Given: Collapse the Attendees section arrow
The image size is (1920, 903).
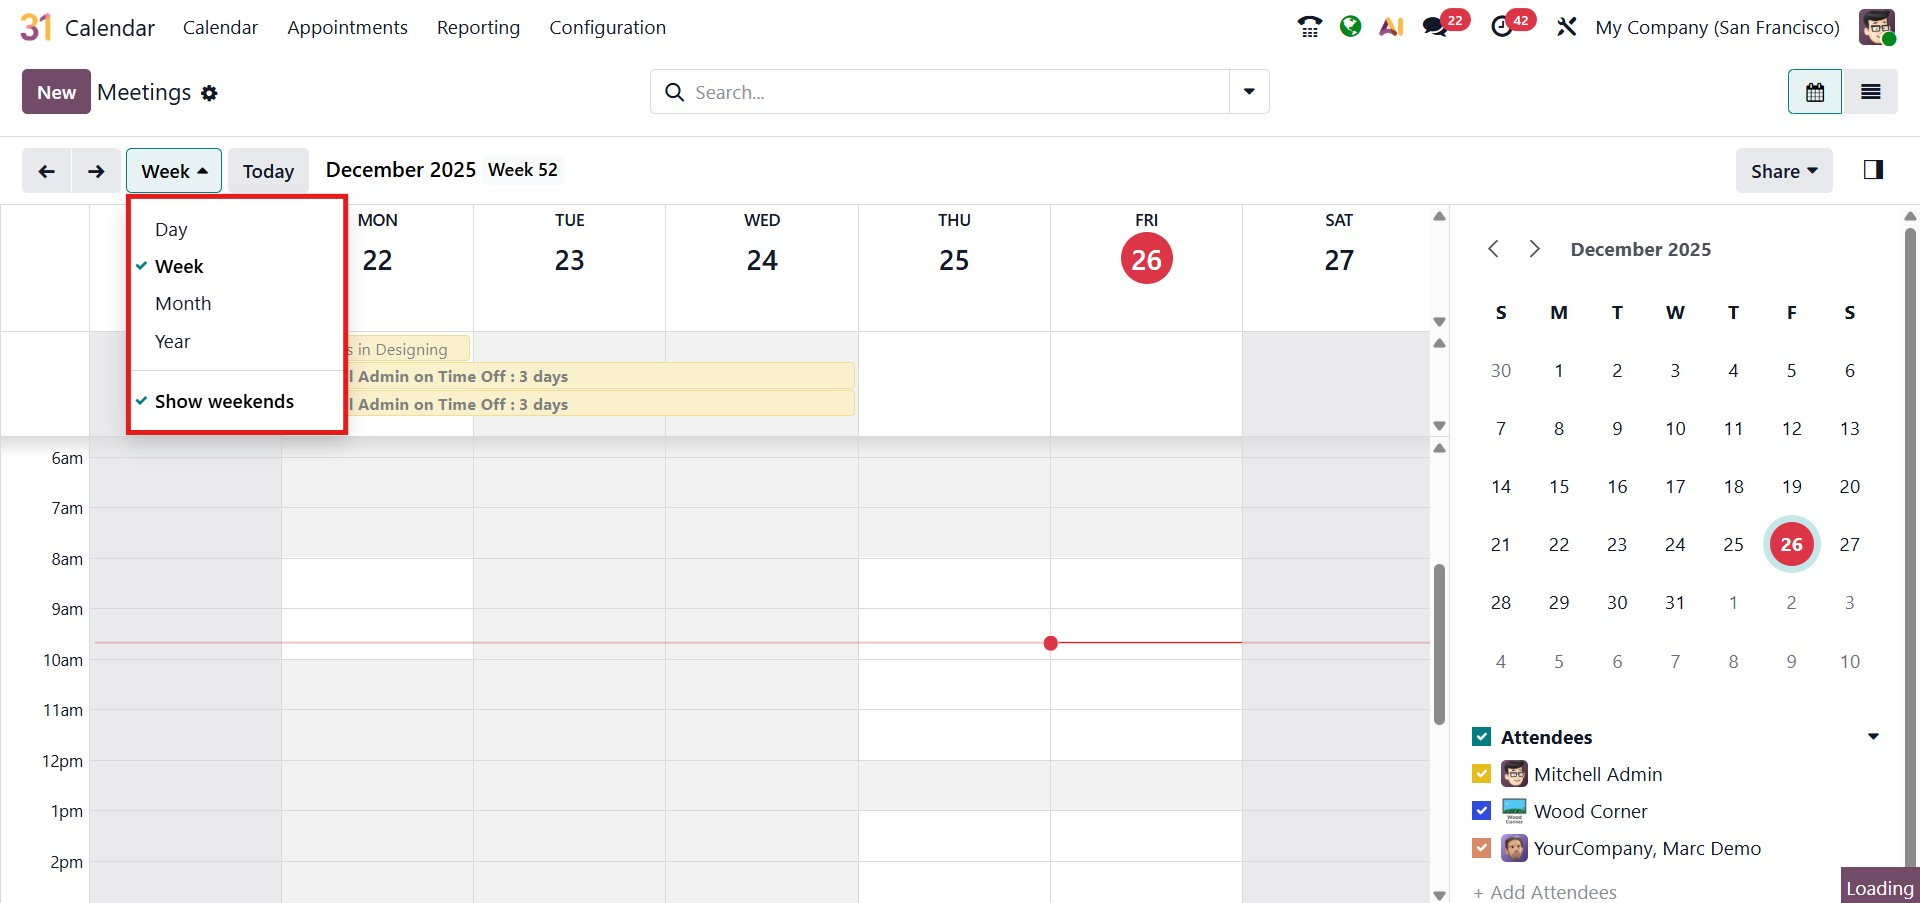Looking at the screenshot, I should coord(1873,737).
